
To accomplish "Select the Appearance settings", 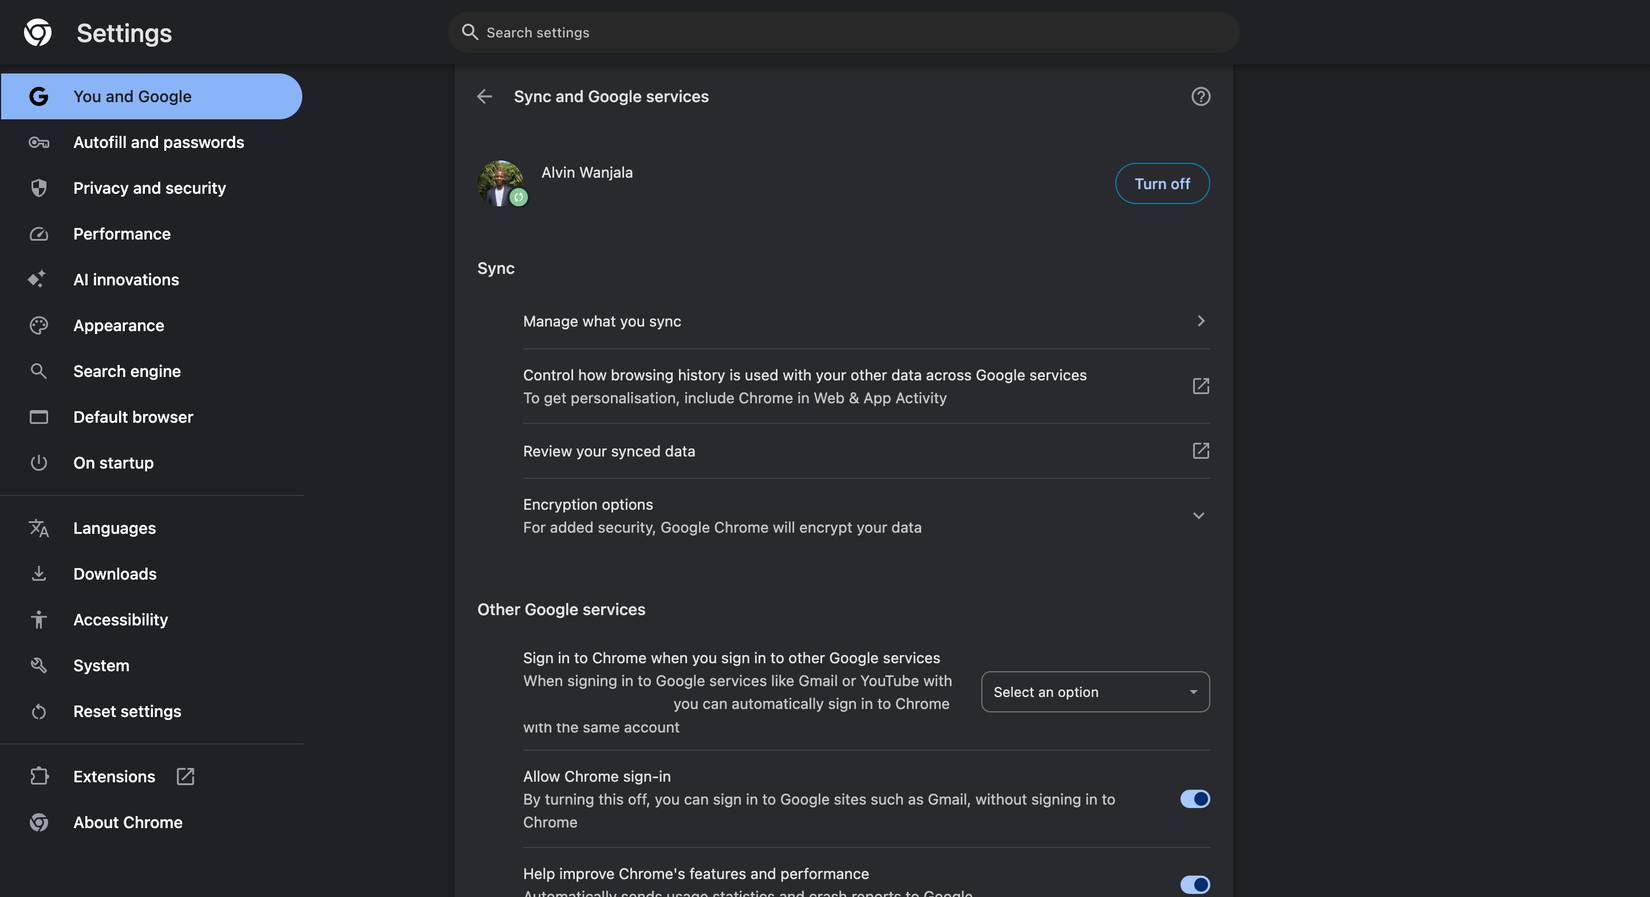I will [118, 325].
